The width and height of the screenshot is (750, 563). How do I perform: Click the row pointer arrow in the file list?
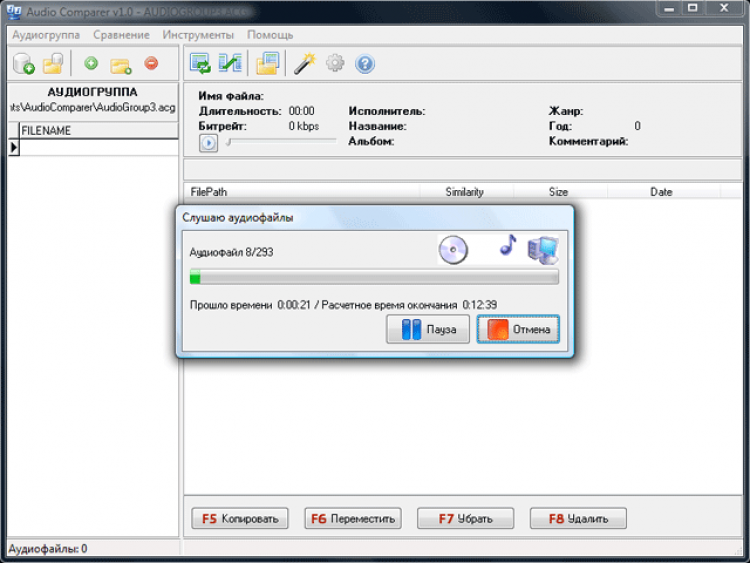[x=13, y=147]
